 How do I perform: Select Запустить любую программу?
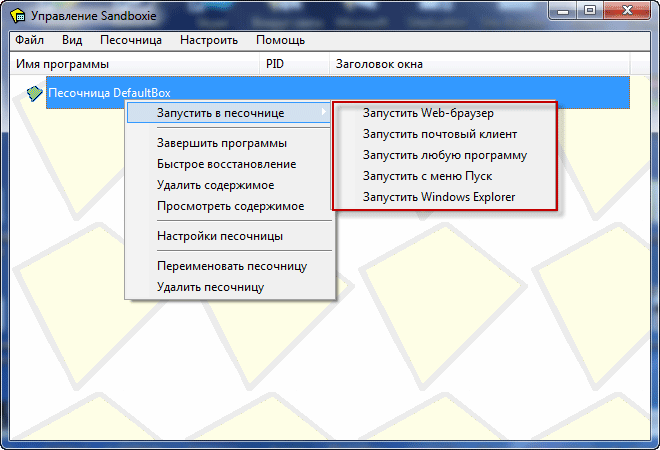(x=444, y=155)
